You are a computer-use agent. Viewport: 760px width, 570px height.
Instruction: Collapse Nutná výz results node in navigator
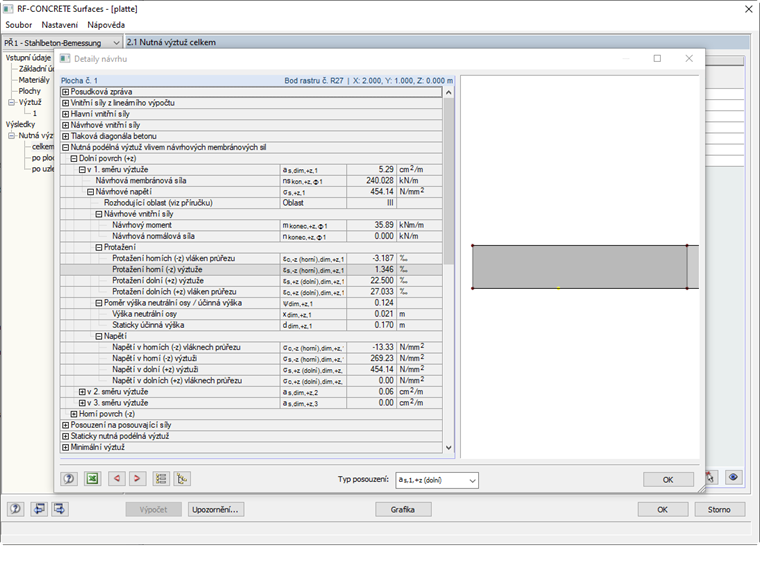[11, 136]
